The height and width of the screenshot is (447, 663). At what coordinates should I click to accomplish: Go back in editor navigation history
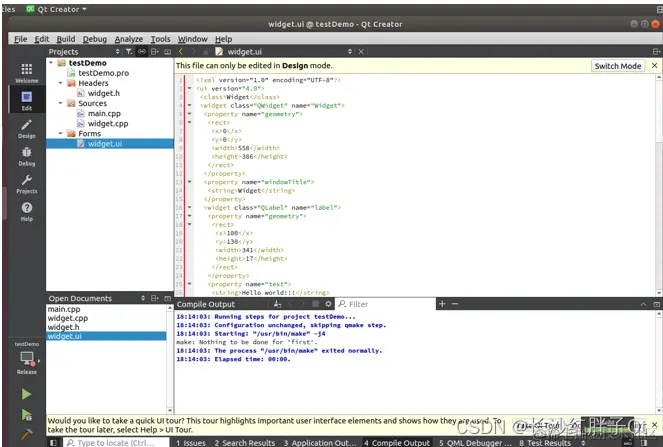[181, 52]
